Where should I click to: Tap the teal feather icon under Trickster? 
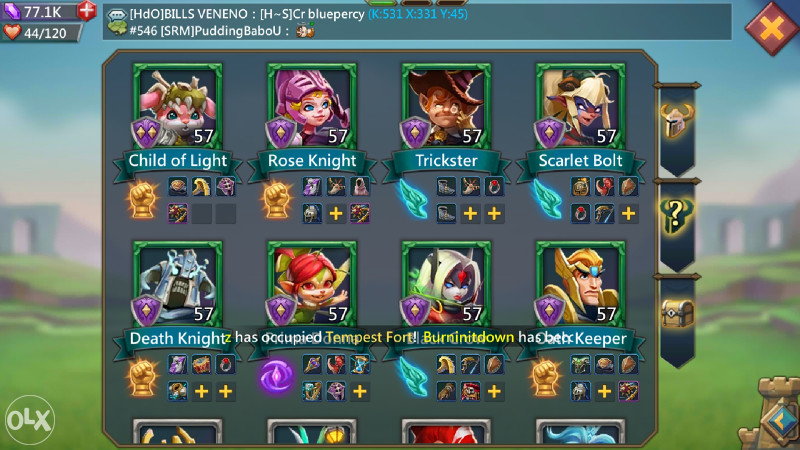pos(413,198)
